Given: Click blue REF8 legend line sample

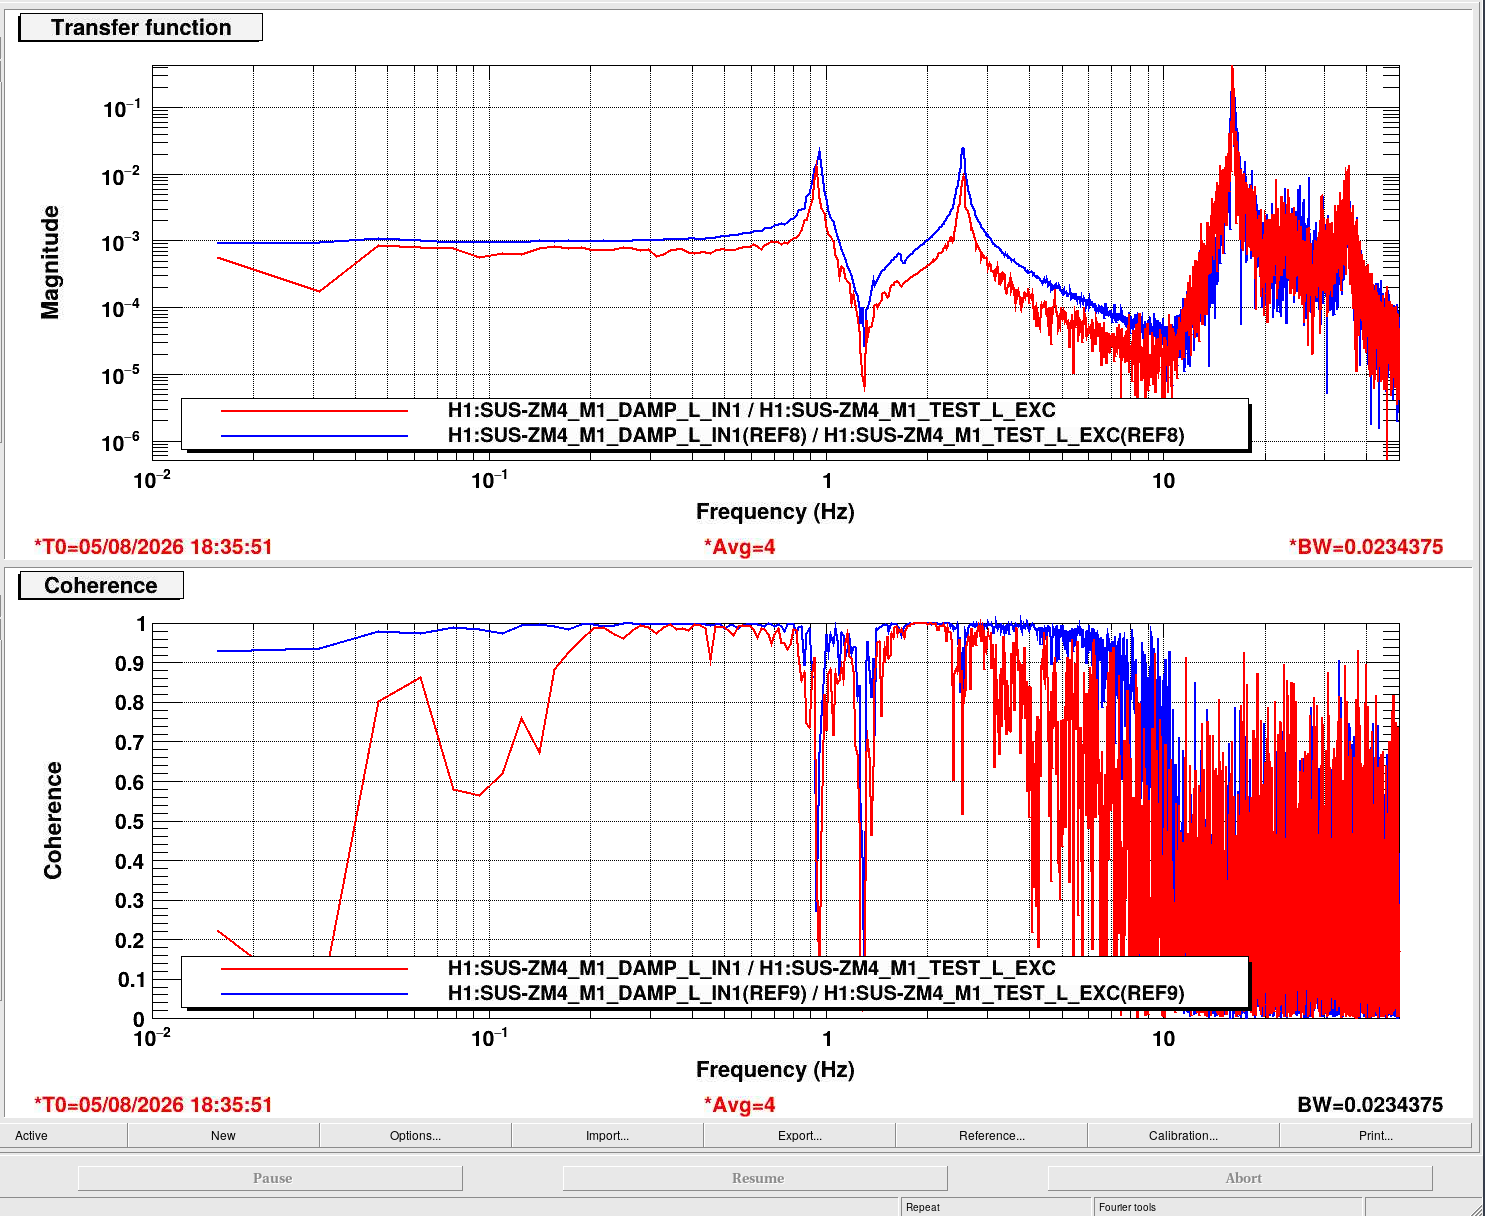Looking at the screenshot, I should click(x=314, y=435).
